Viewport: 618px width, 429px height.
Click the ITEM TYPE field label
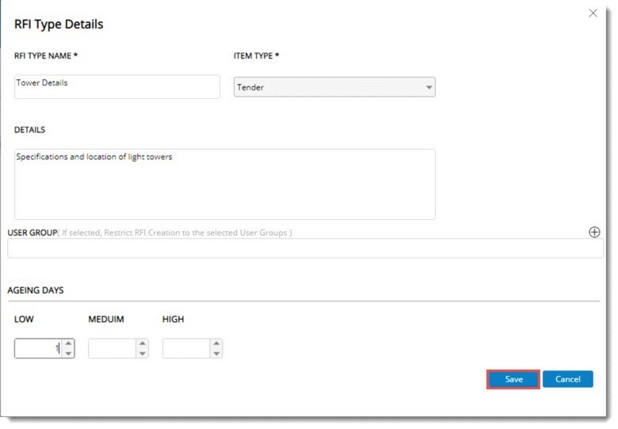[x=255, y=55]
